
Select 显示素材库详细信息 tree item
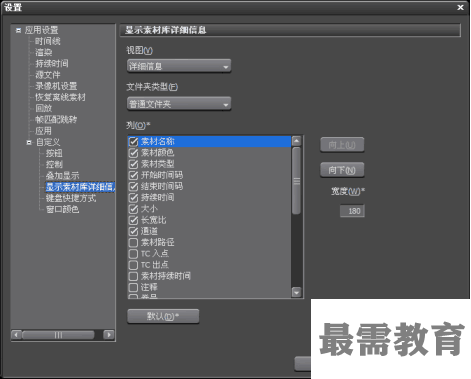[x=80, y=187]
